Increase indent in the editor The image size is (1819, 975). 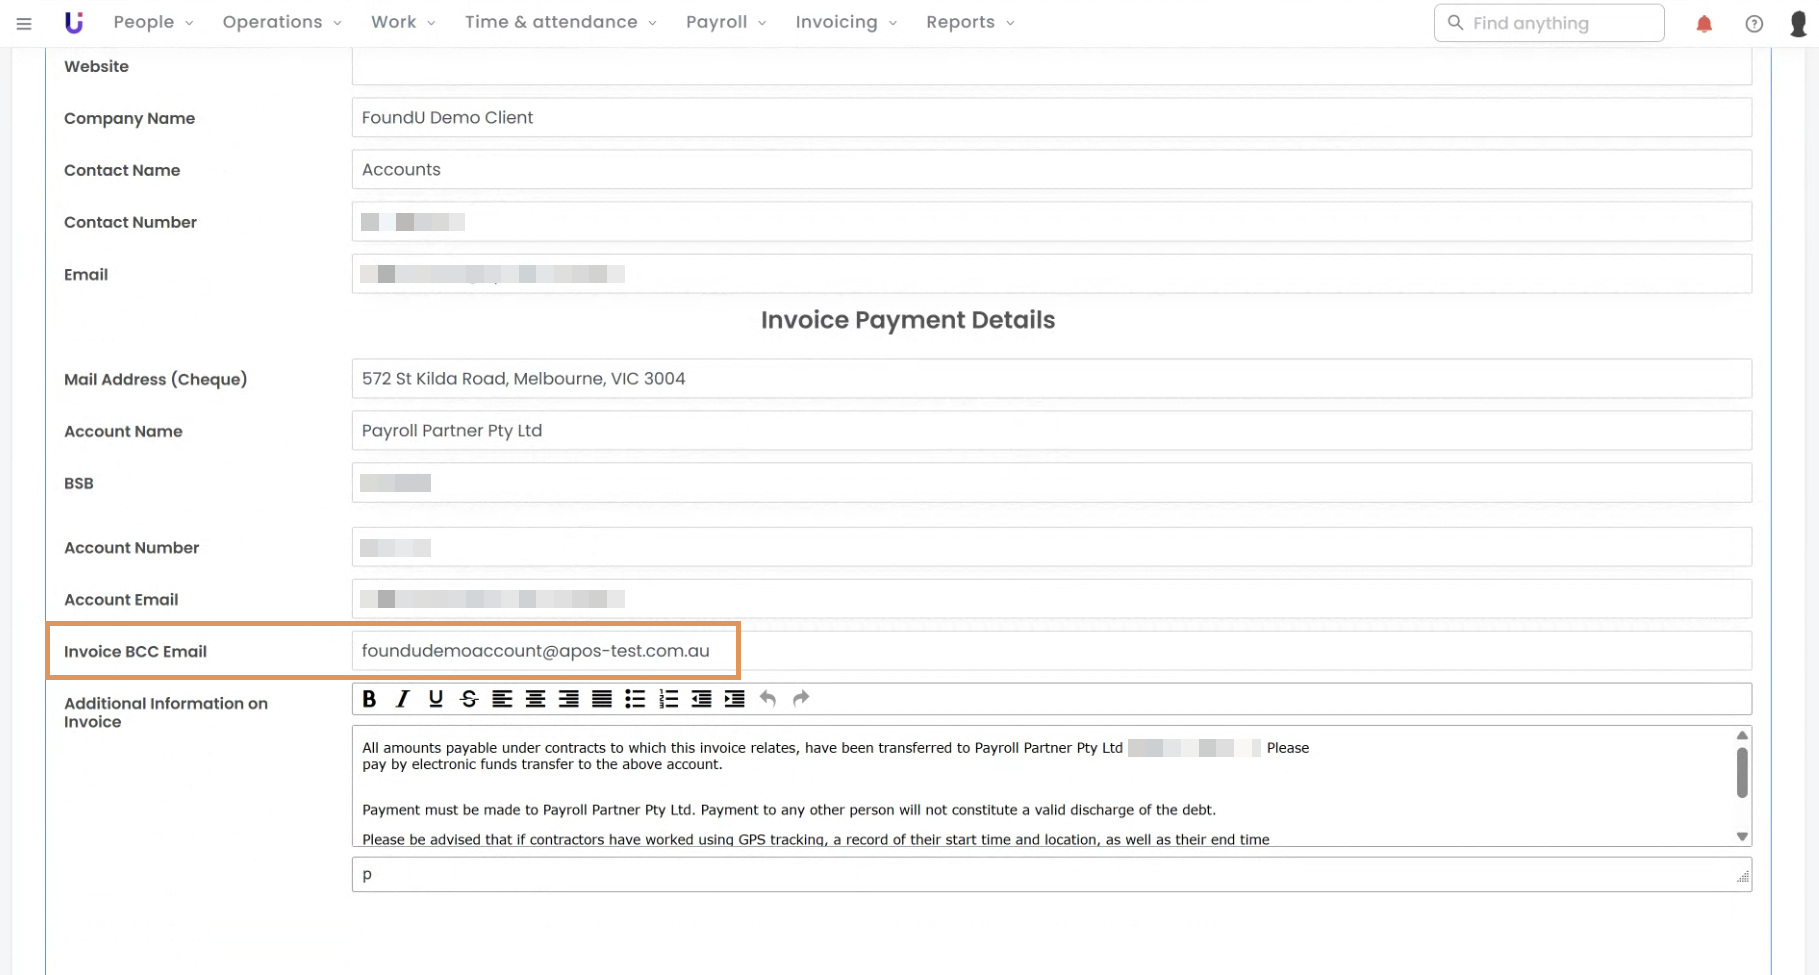[734, 699]
